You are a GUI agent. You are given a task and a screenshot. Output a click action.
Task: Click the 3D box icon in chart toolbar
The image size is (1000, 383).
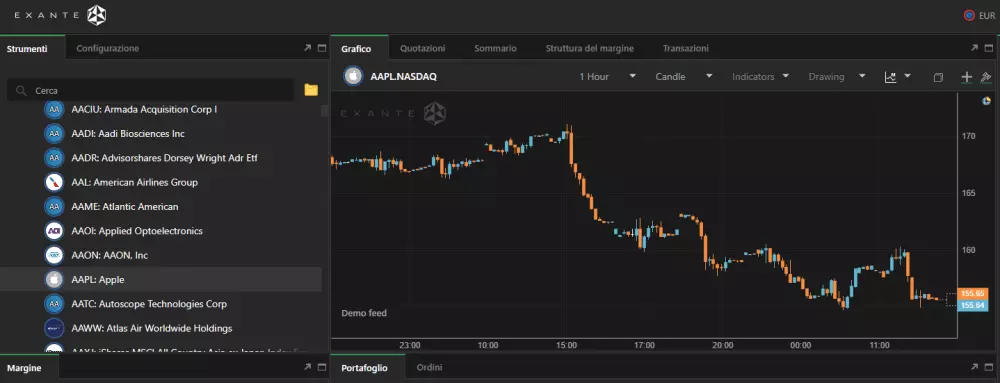pyautogui.click(x=938, y=77)
